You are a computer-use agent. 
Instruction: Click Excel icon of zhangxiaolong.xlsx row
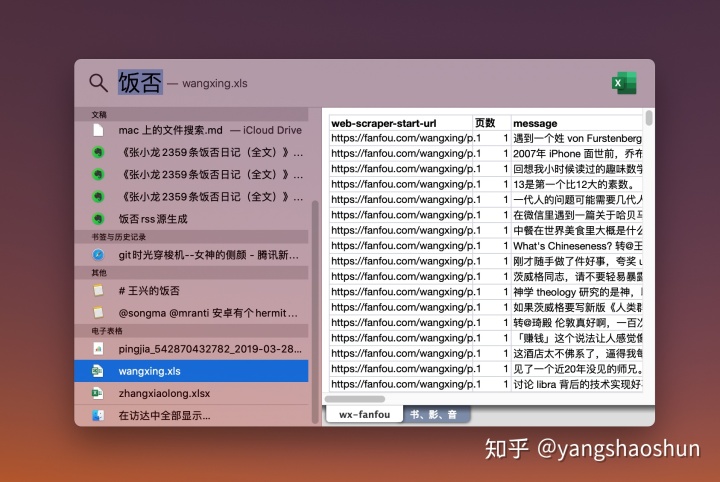click(98, 393)
